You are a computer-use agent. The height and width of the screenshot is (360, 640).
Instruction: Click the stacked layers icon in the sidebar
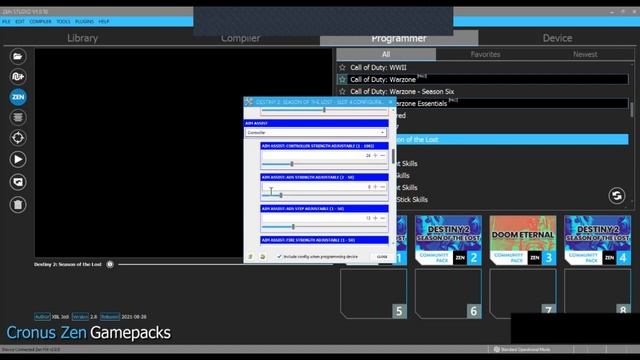(x=18, y=118)
